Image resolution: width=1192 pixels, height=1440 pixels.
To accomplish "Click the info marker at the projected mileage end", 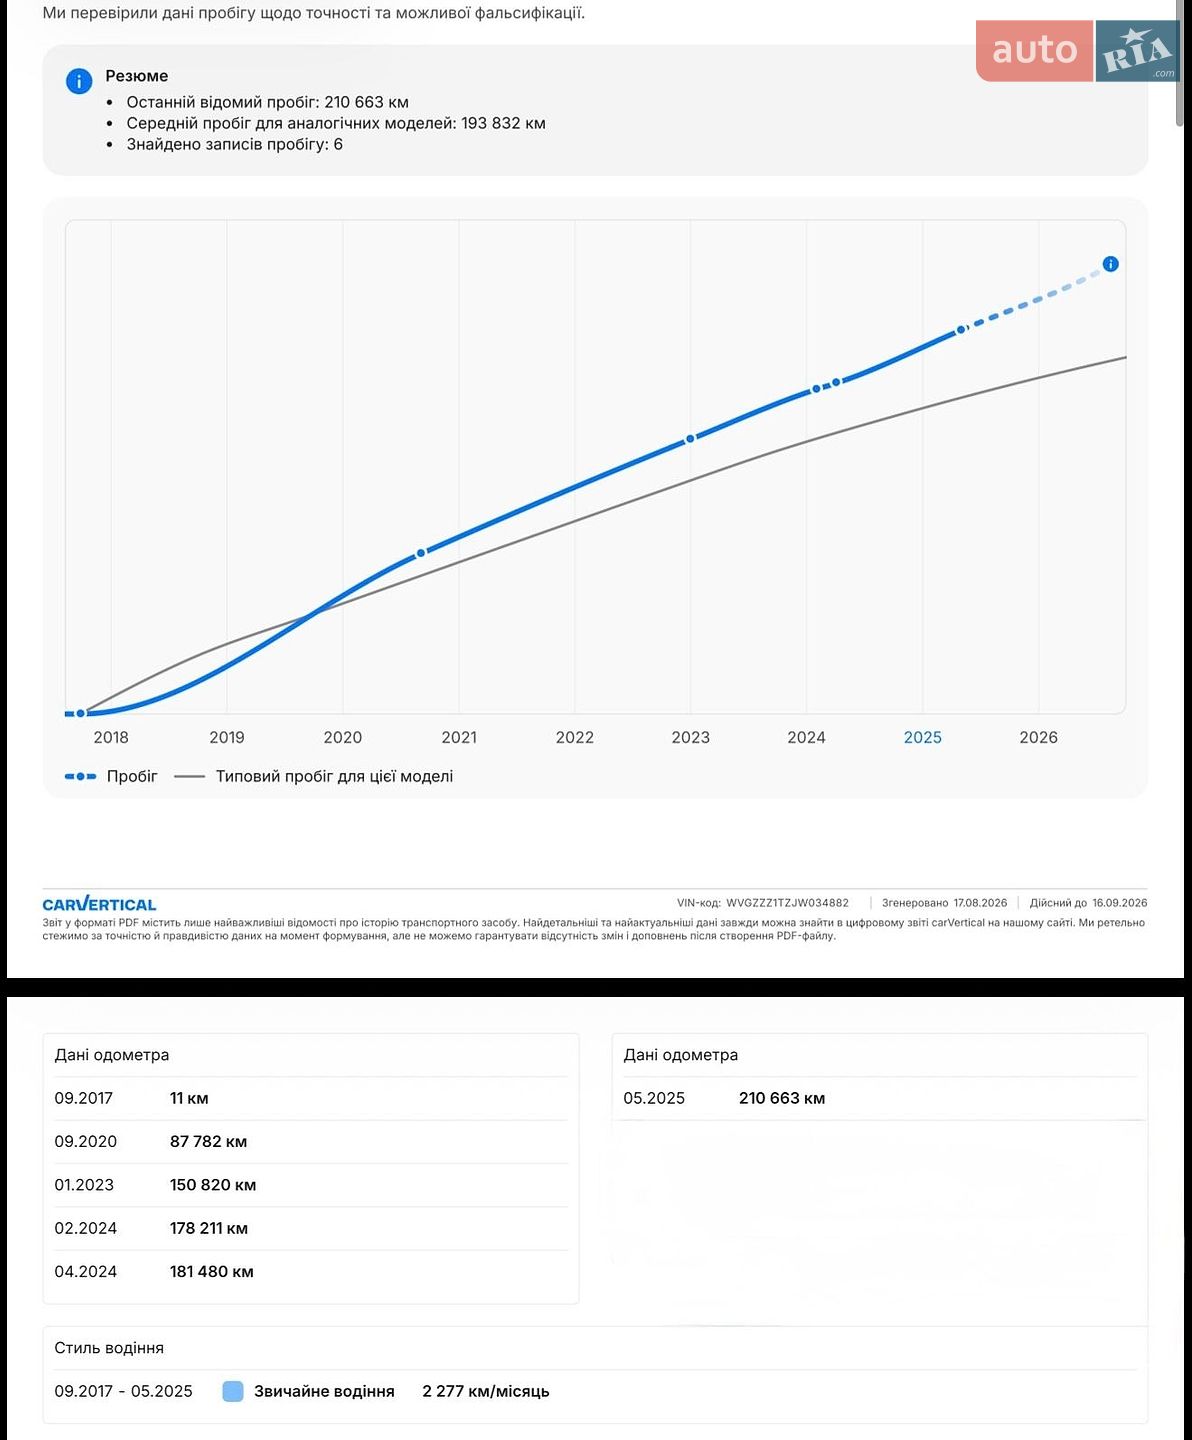I will [1110, 264].
